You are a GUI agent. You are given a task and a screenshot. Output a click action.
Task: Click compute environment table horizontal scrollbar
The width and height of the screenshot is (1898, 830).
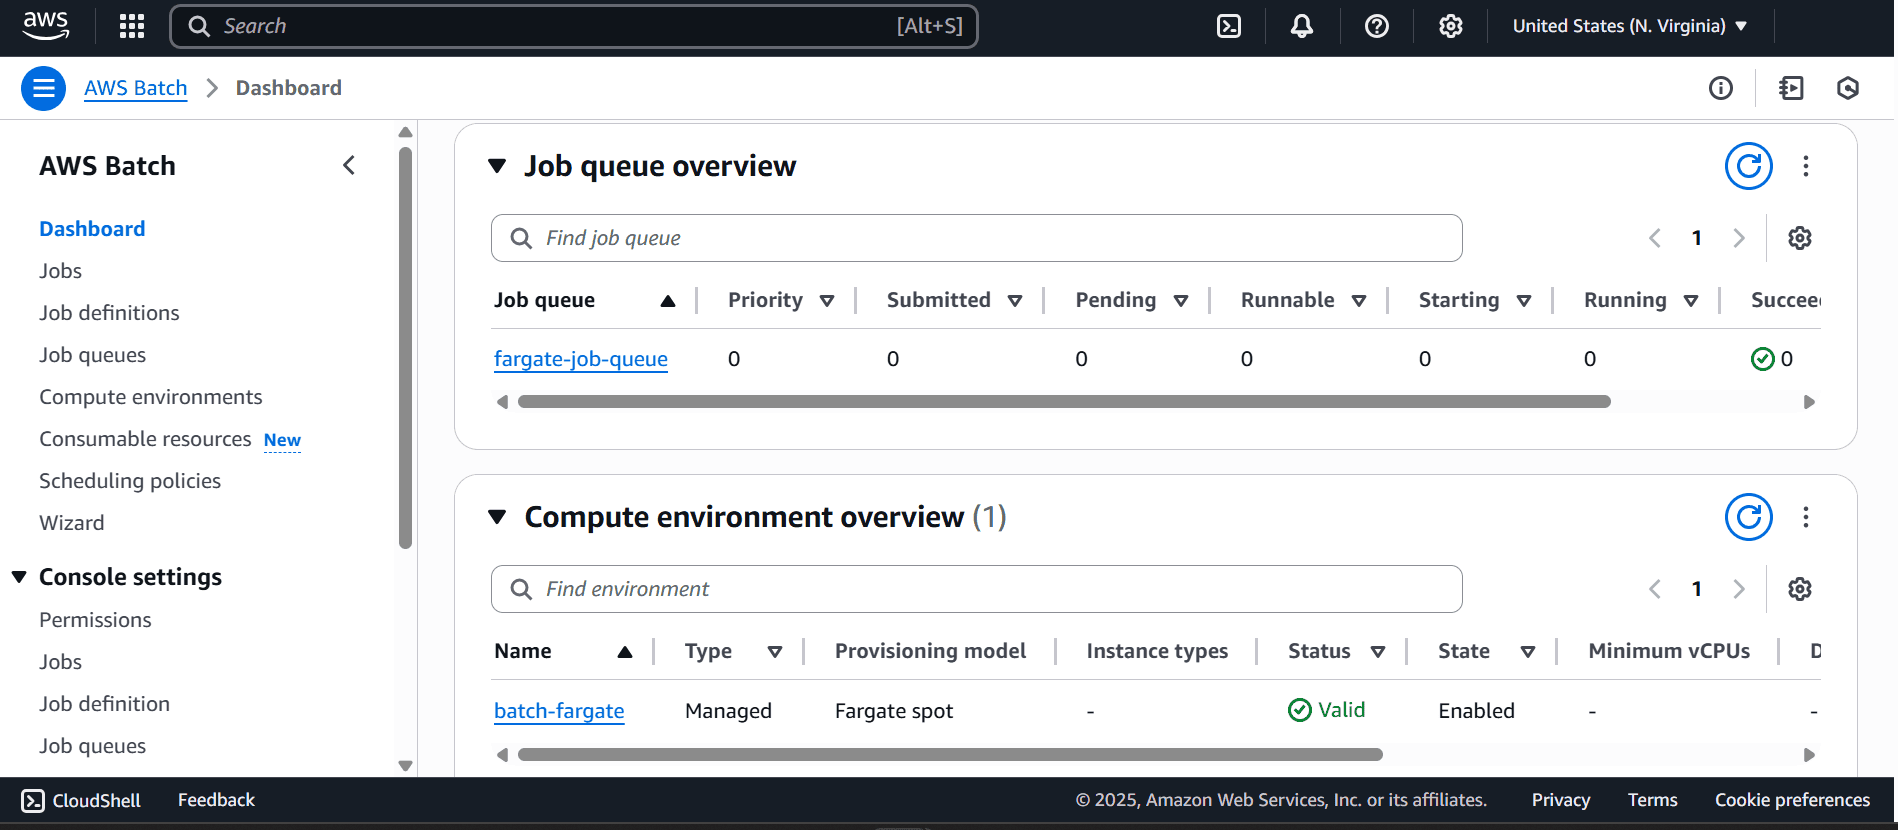click(x=950, y=755)
